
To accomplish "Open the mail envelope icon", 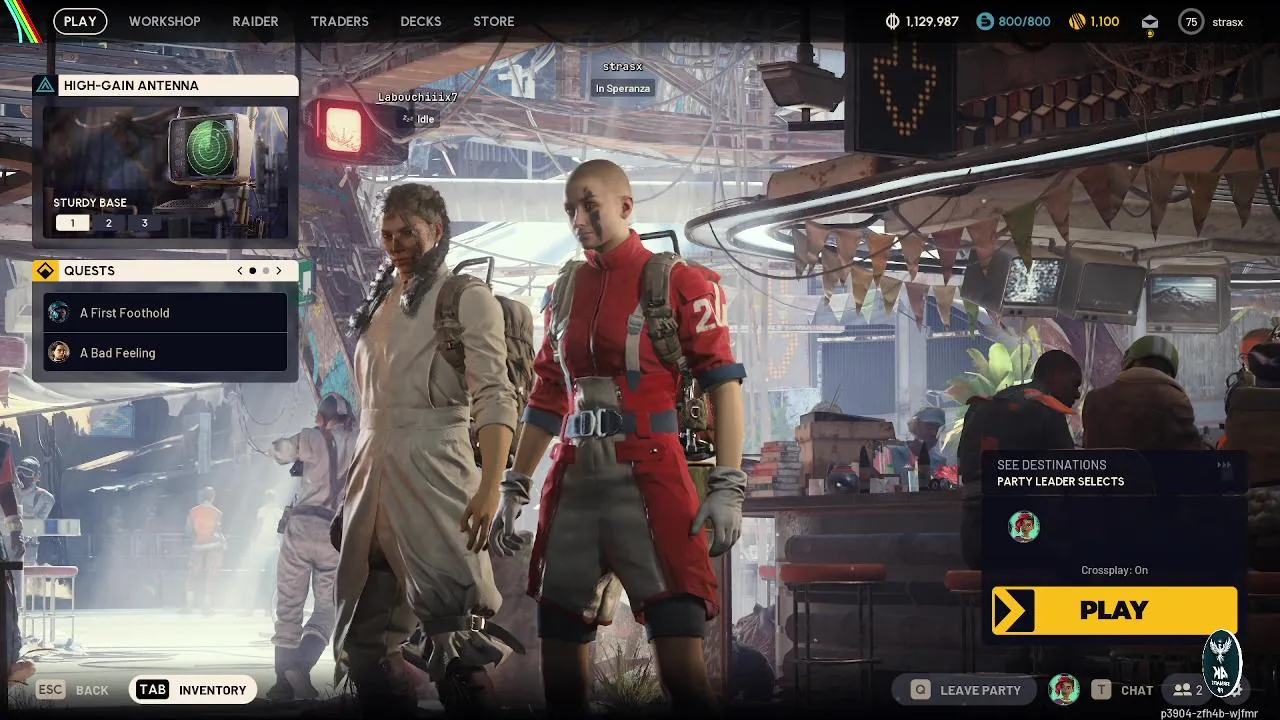I will pyautogui.click(x=1150, y=21).
